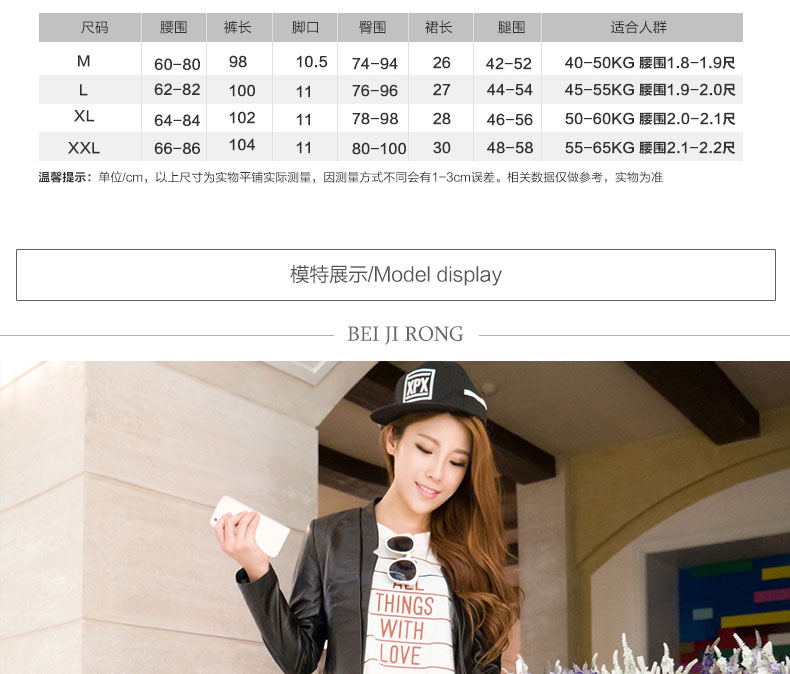The height and width of the screenshot is (674, 790).
Task: Click hip value 76-96
Action: (375, 91)
